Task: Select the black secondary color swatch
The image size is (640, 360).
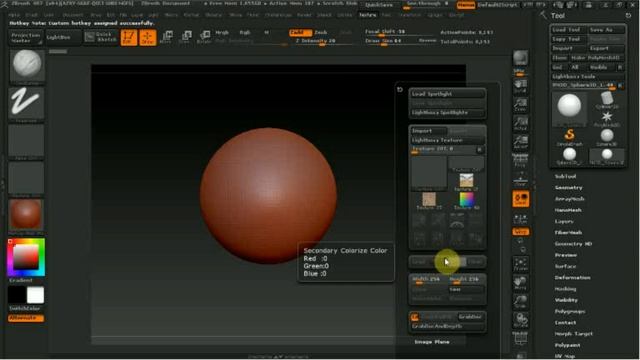Action: (17, 295)
